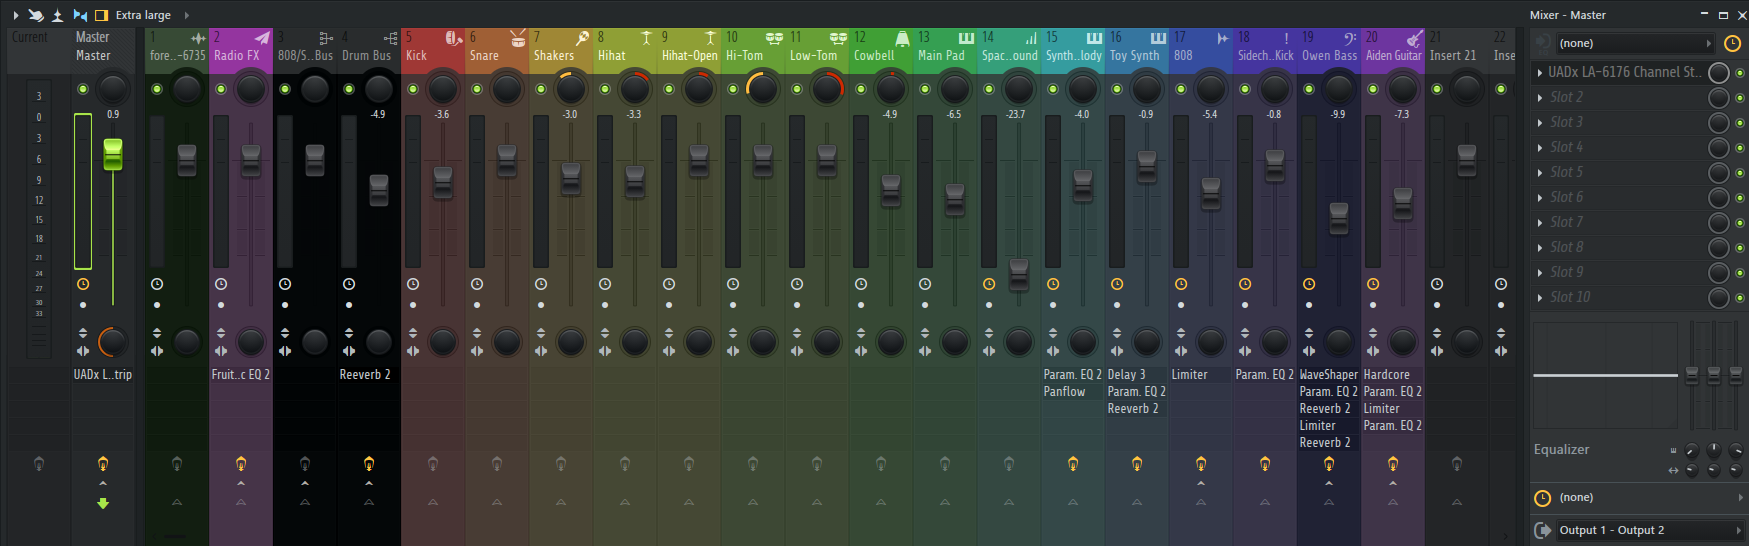Image resolution: width=1749 pixels, height=546 pixels.
Task: Open the audio input (none) dropdown at top
Action: pyautogui.click(x=1635, y=43)
